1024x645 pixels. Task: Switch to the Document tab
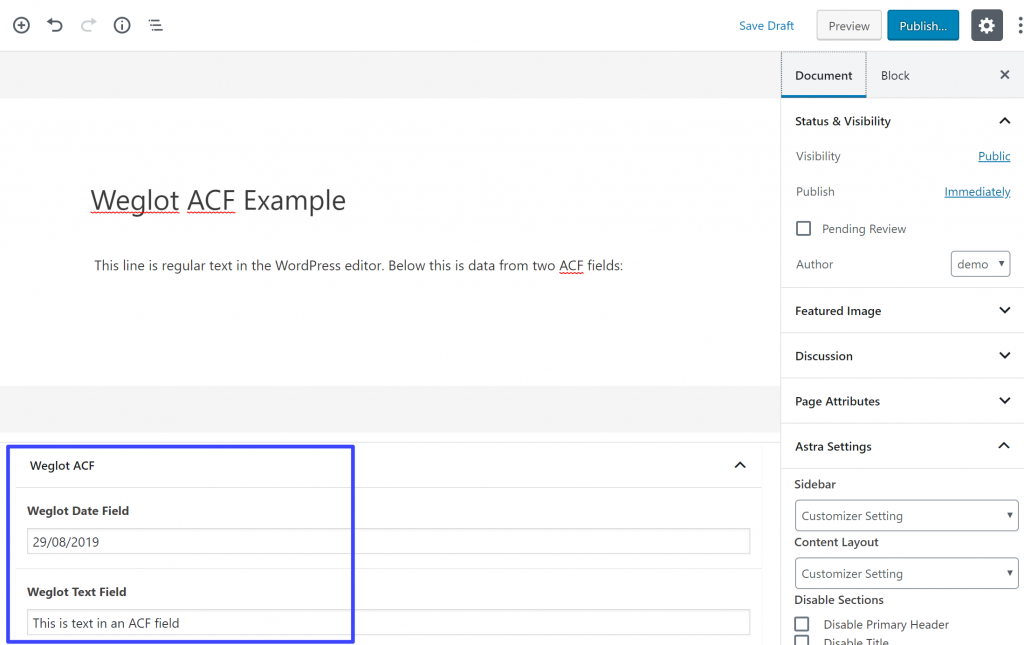(x=824, y=75)
